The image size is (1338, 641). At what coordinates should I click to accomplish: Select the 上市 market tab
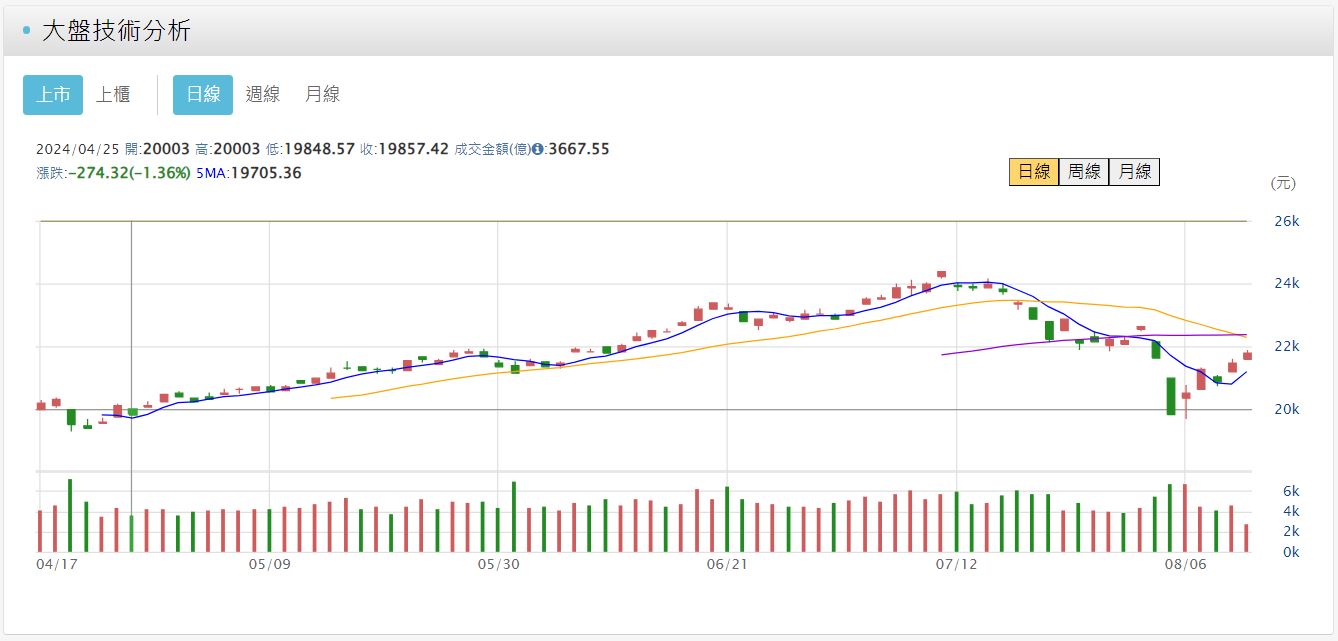click(53, 95)
